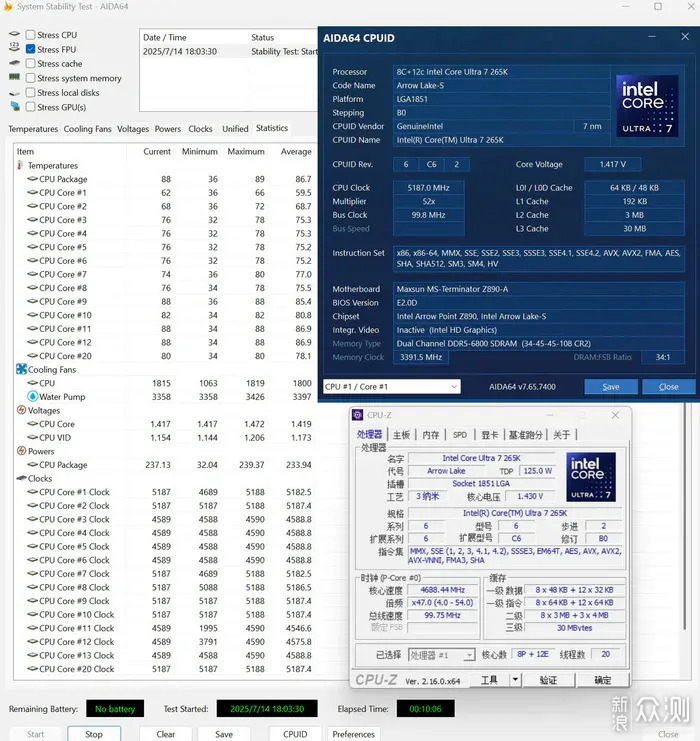The image size is (700, 741).
Task: Click the CPU Package power value 237.13
Action: (x=158, y=465)
